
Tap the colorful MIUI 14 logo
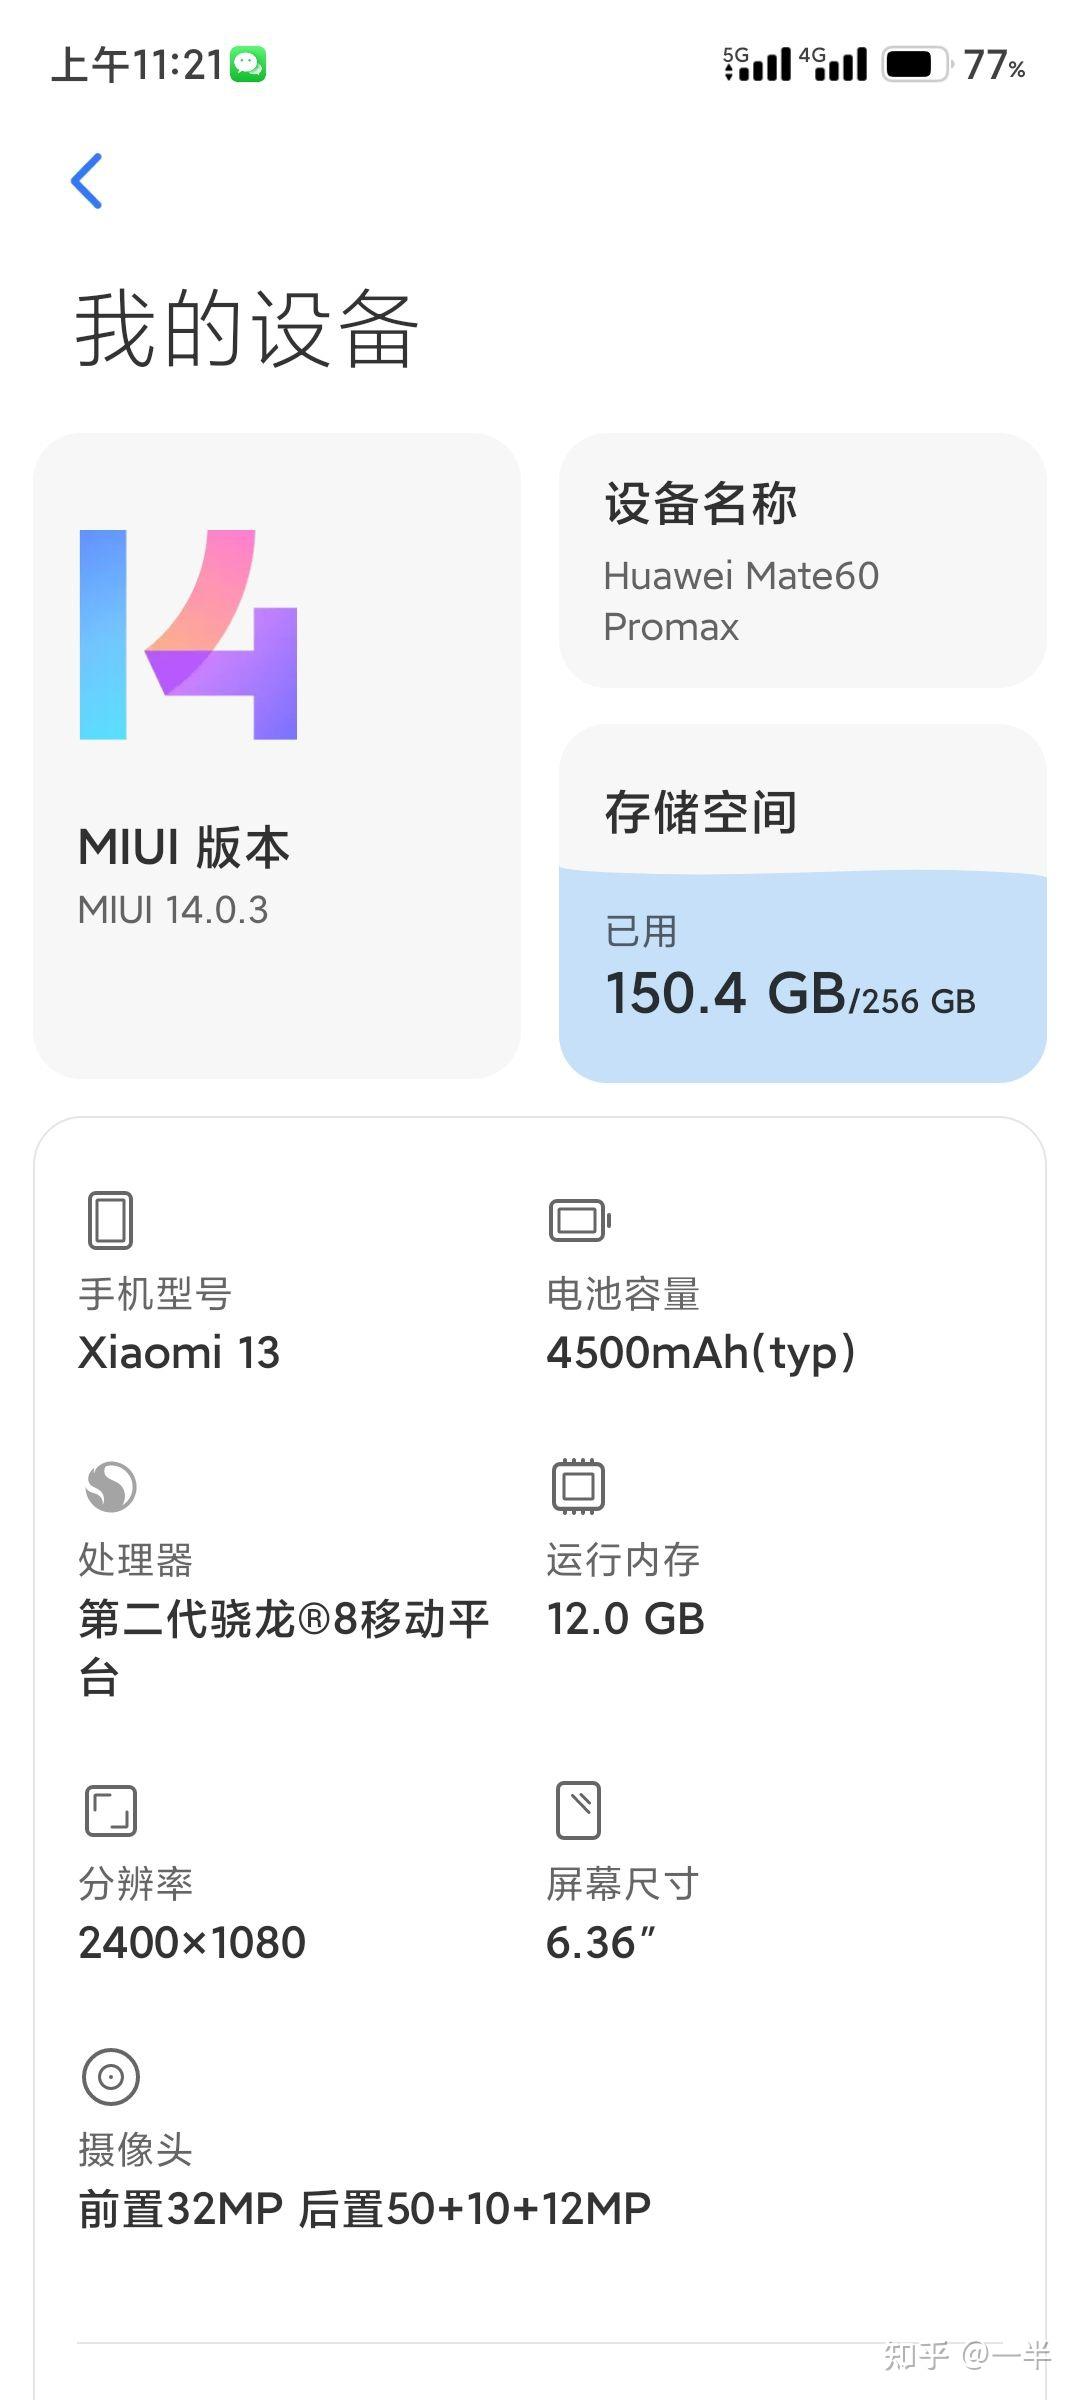[x=189, y=635]
